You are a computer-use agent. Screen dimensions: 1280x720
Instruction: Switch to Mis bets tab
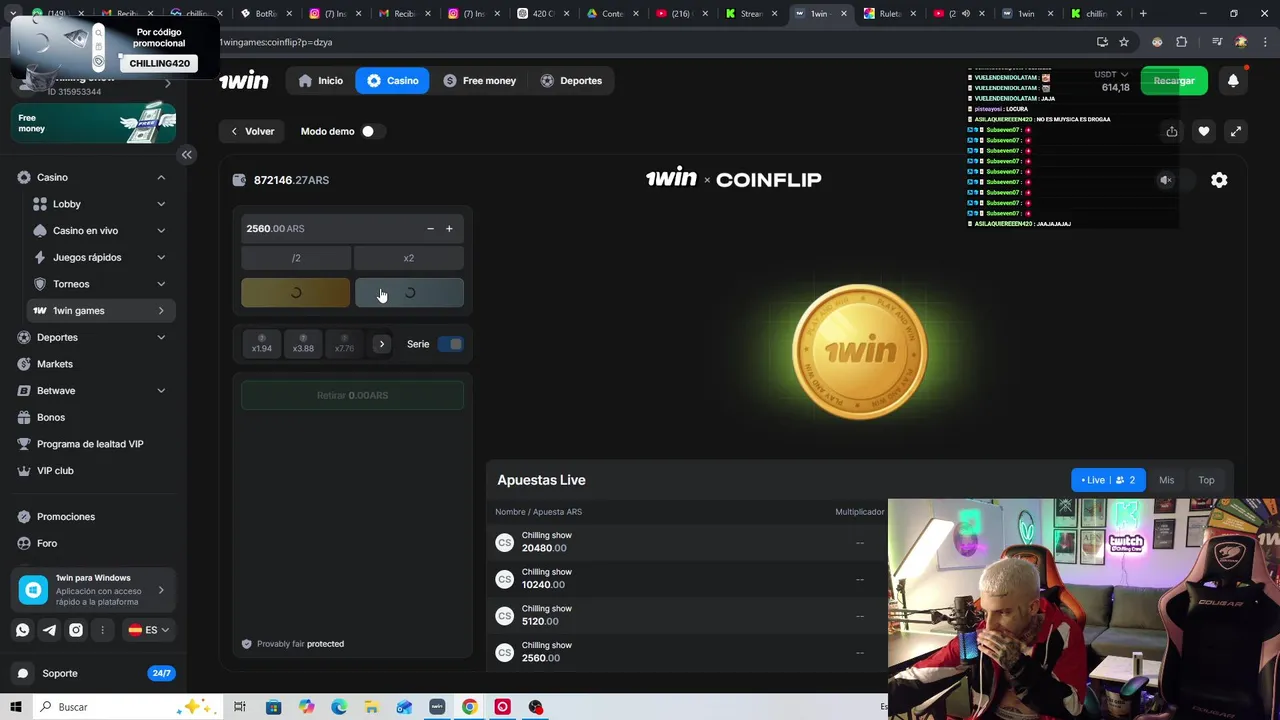1166,480
